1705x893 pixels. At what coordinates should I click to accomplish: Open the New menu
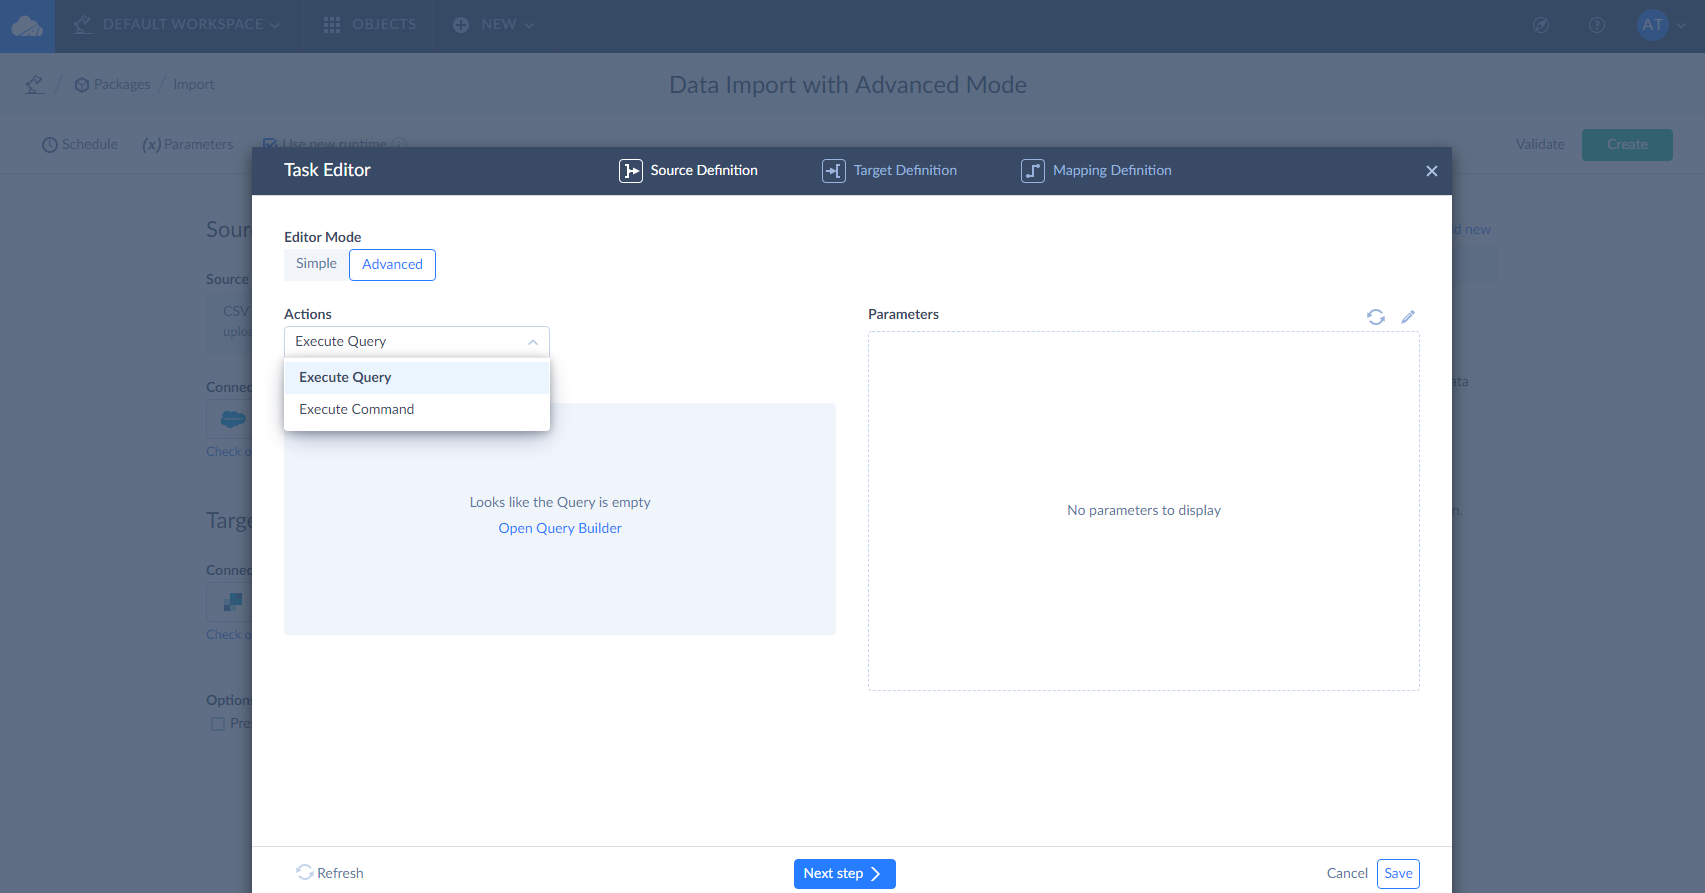point(494,25)
